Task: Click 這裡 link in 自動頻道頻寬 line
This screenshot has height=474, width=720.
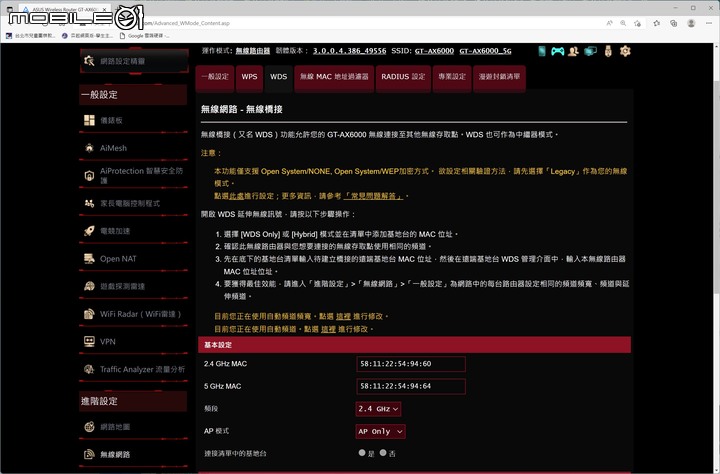Action: tap(343, 316)
